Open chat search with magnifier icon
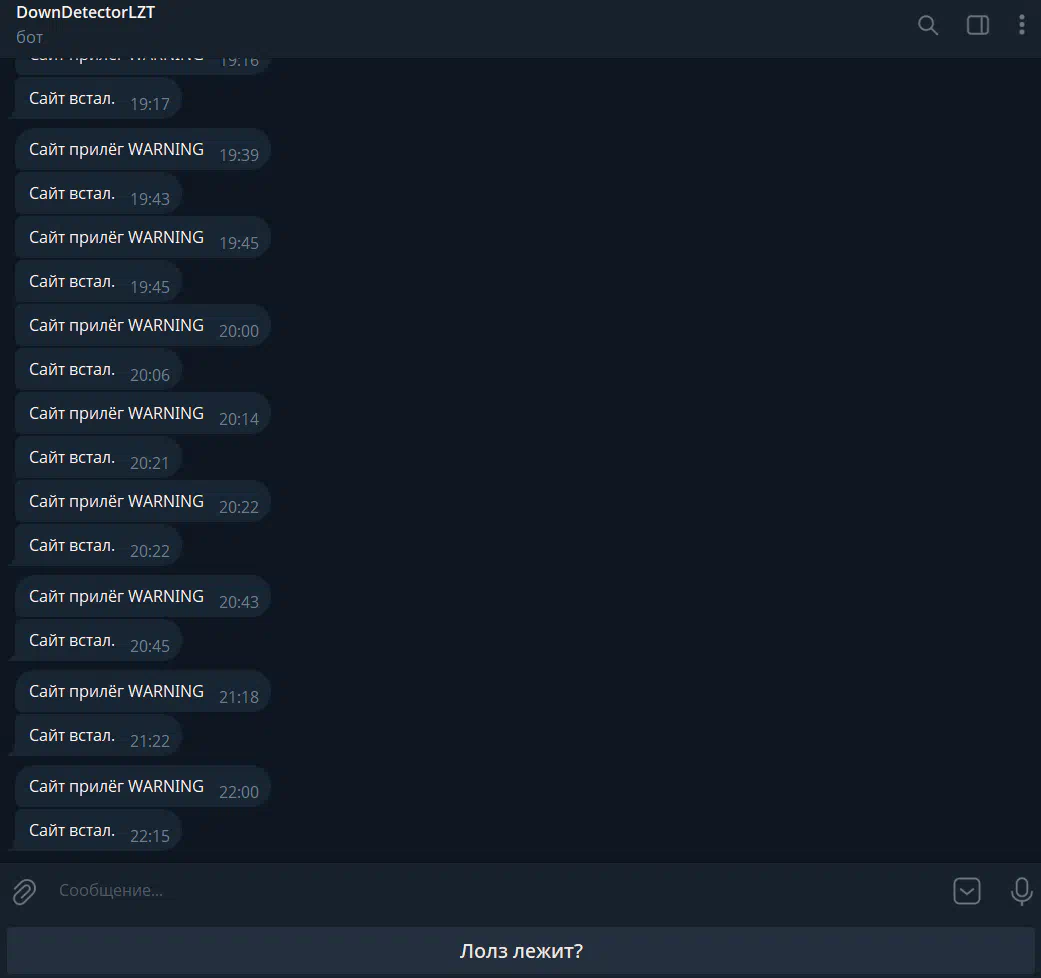Viewport: 1041px width, 978px height. pyautogui.click(x=927, y=26)
